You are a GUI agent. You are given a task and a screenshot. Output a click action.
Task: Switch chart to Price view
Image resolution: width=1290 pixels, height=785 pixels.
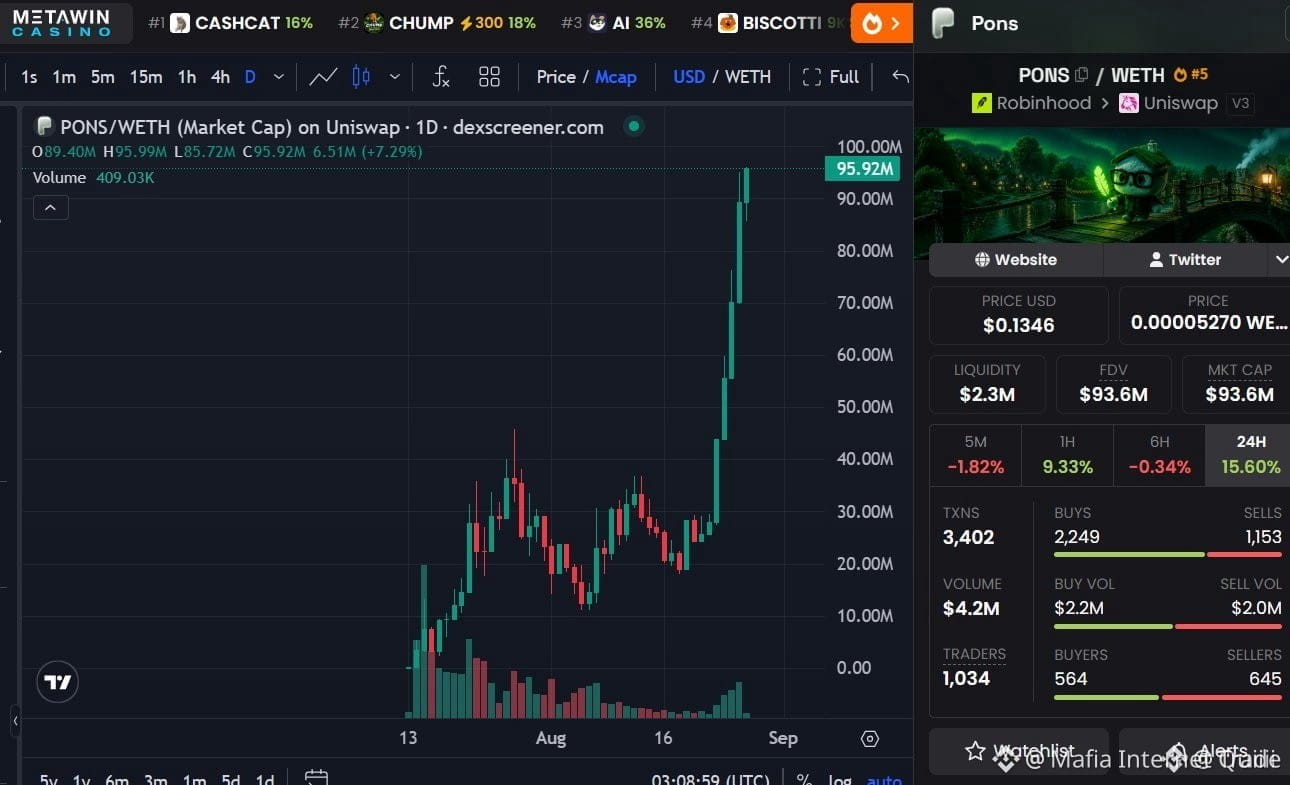(x=556, y=77)
